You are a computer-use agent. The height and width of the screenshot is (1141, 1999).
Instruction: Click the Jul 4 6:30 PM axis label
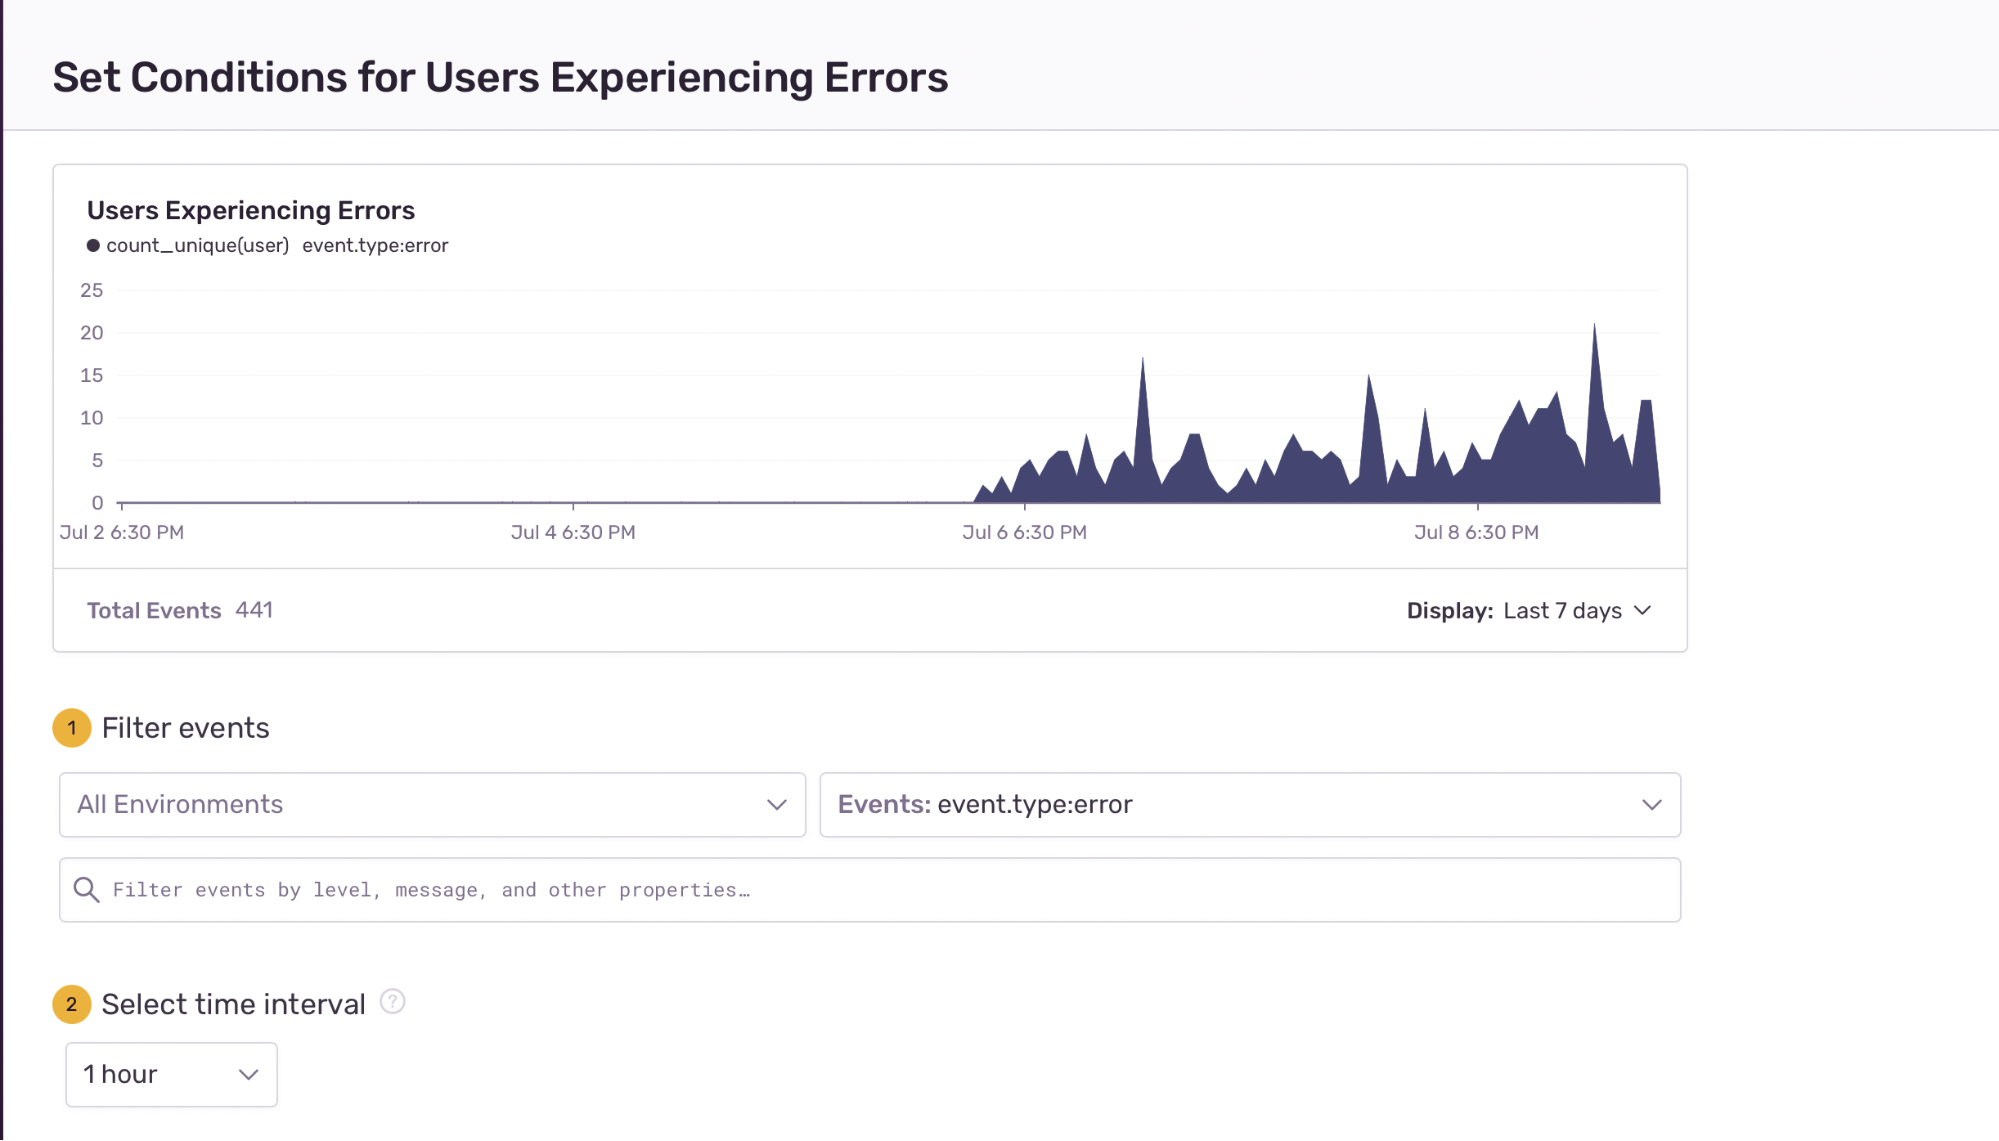coord(573,533)
